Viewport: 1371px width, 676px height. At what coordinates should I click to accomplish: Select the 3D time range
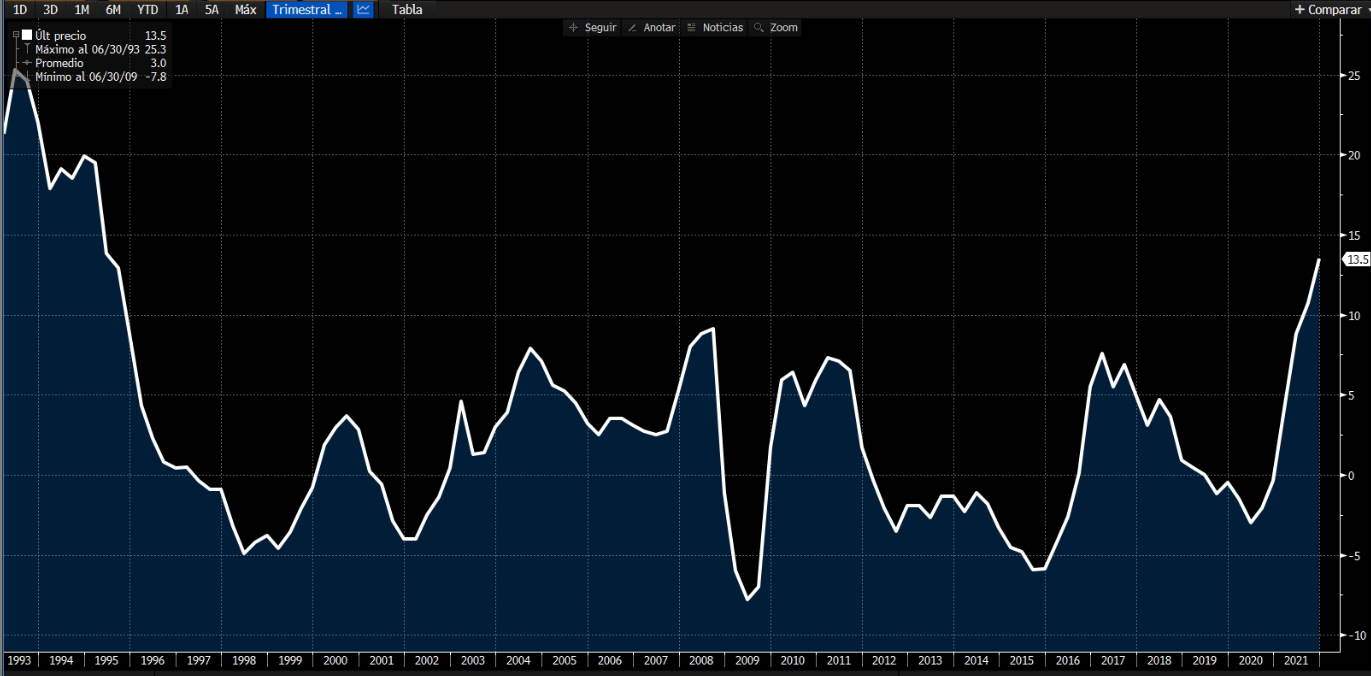pos(51,9)
